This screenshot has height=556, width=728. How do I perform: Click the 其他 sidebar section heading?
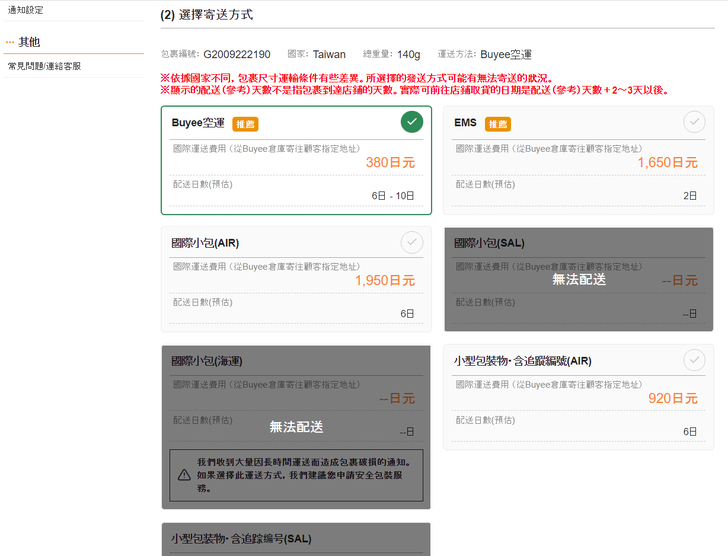[29, 42]
